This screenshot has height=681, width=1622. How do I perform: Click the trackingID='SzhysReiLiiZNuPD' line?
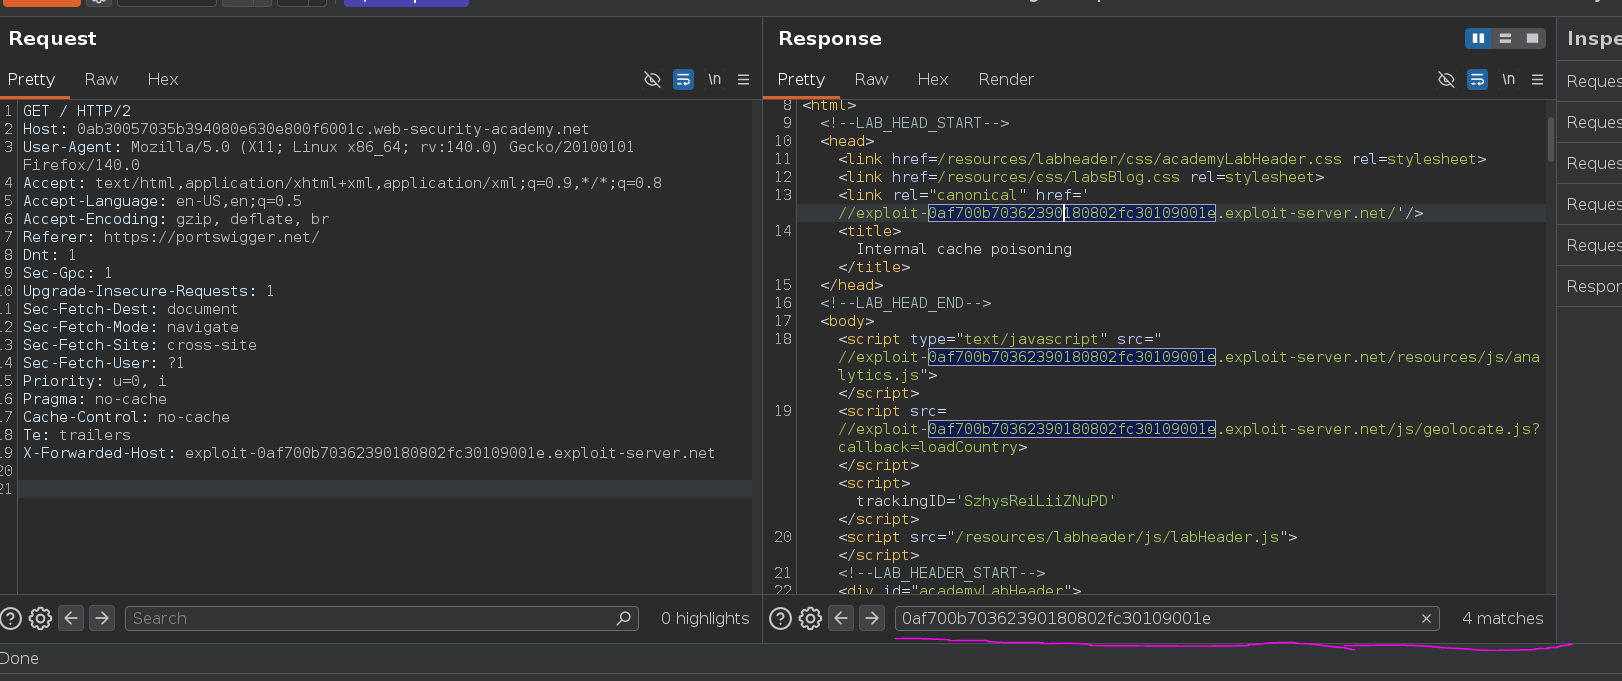point(985,501)
